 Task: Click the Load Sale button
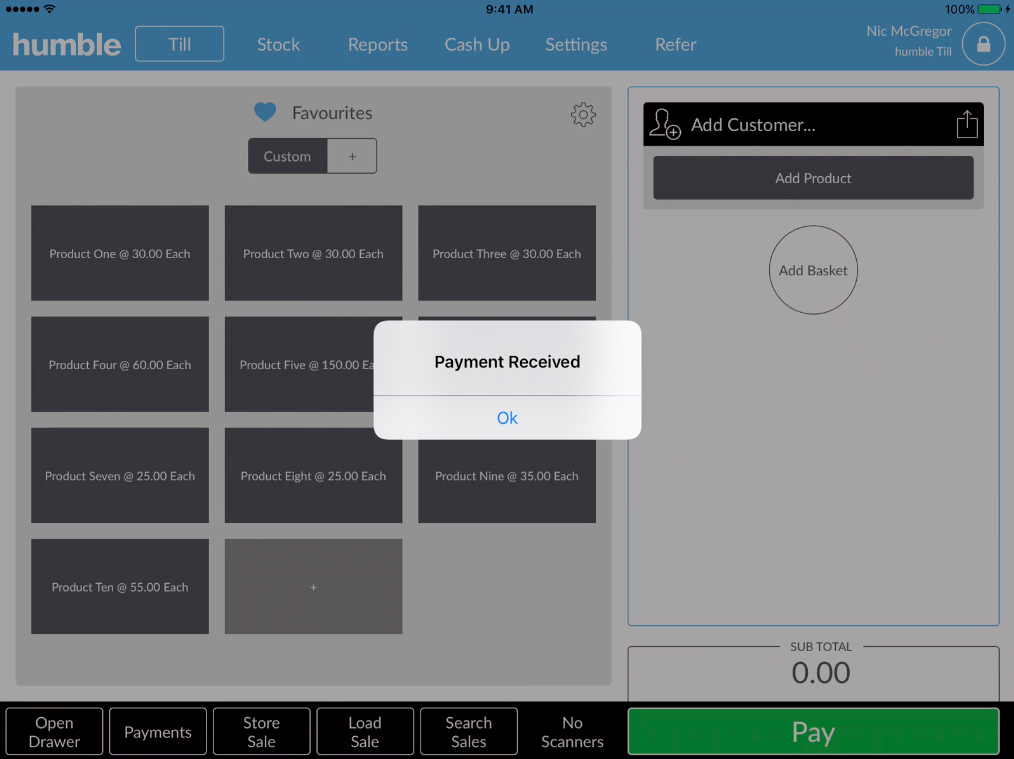tap(365, 732)
